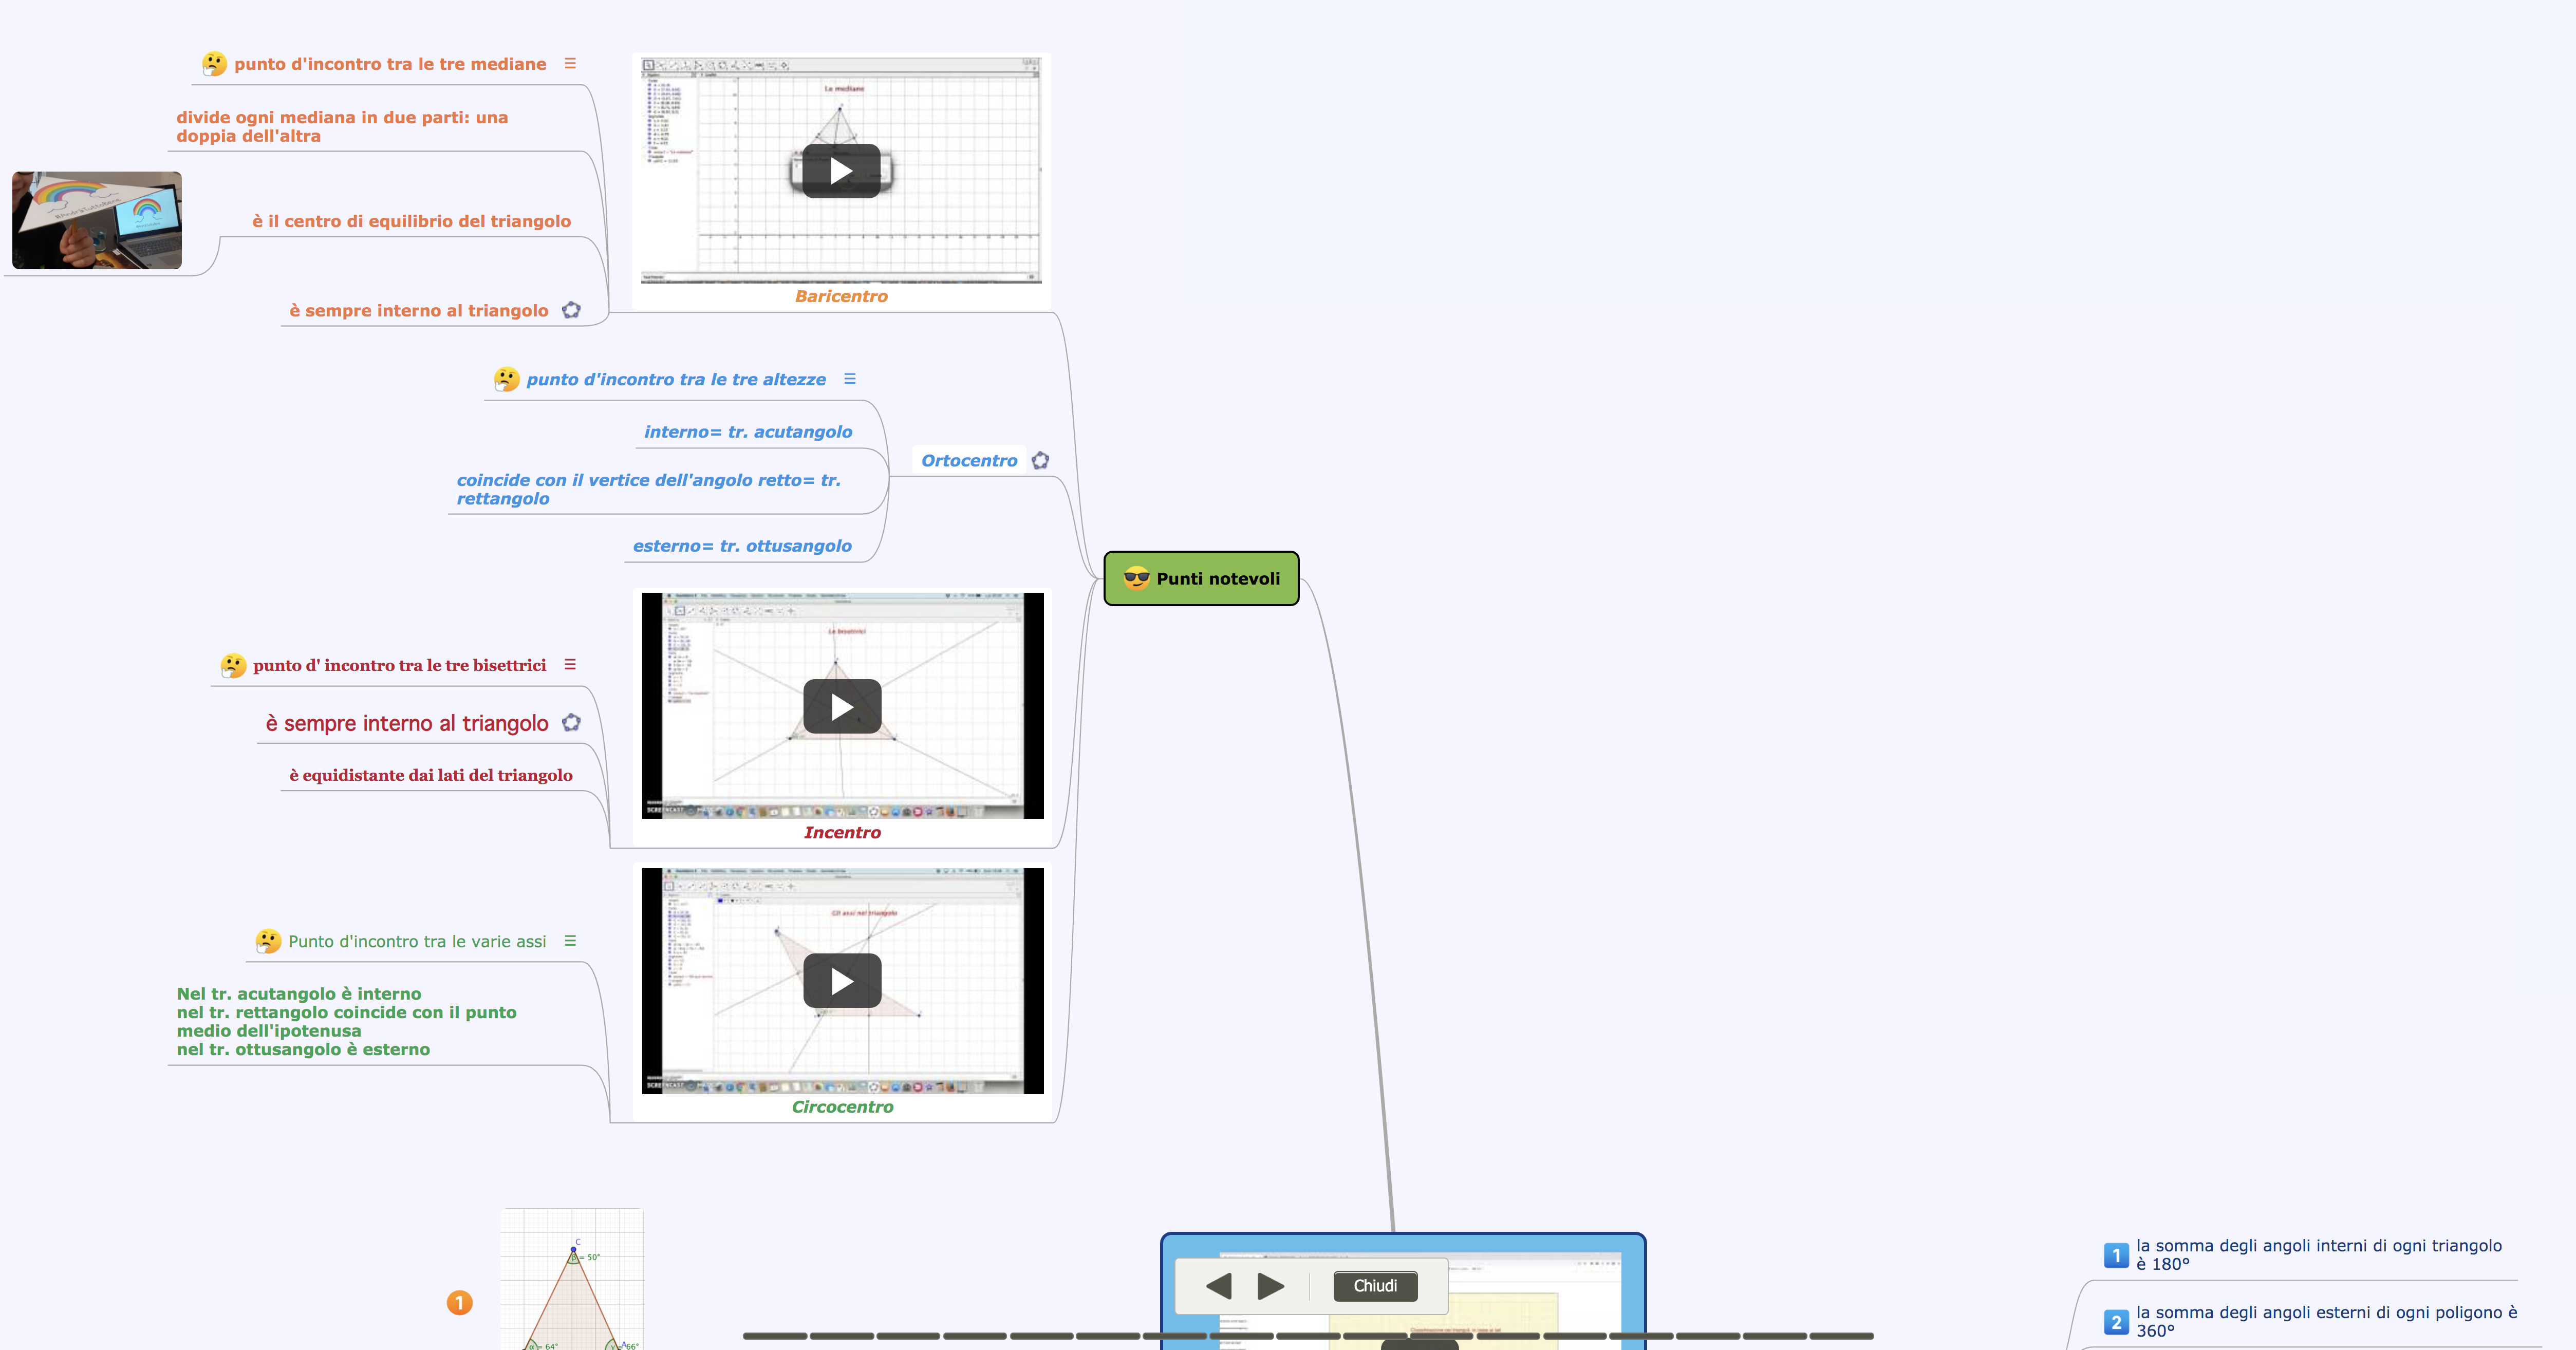Play the Incentro video

[842, 707]
